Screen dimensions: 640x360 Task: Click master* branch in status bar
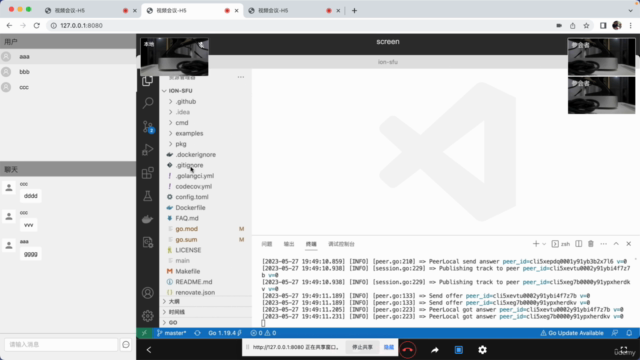171,333
